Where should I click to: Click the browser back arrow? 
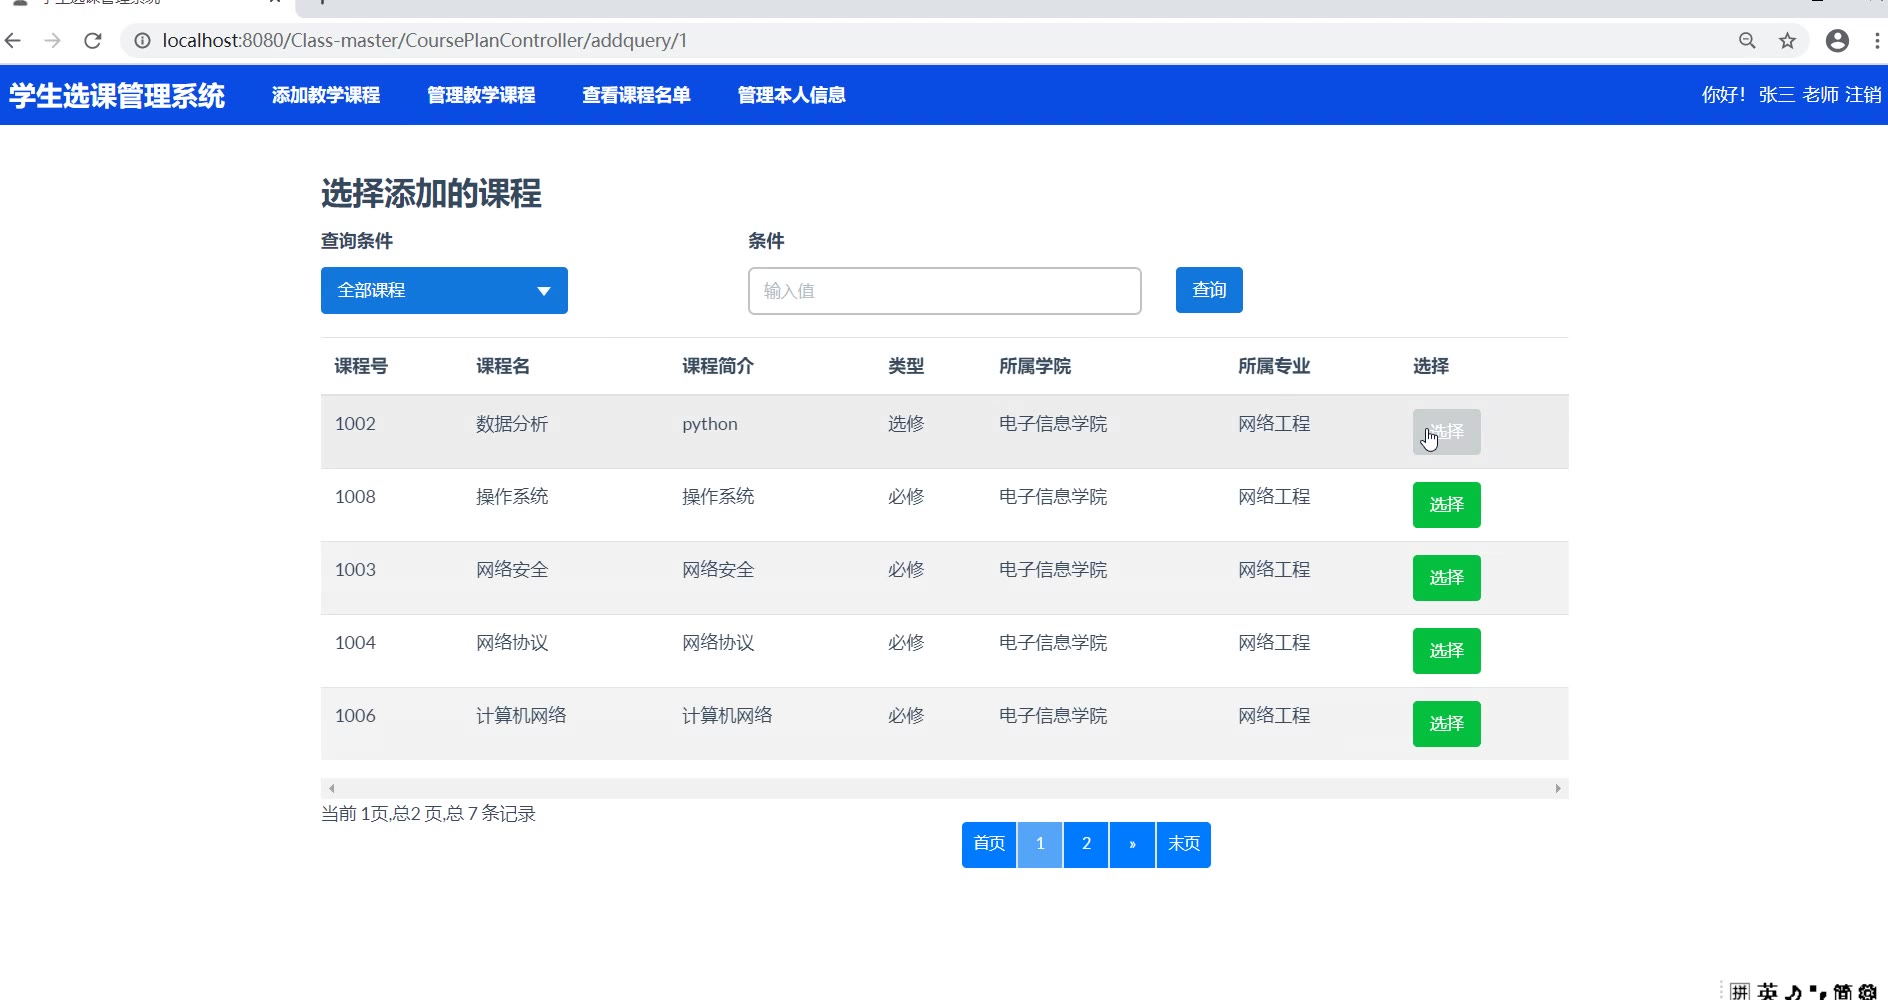[x=13, y=41]
